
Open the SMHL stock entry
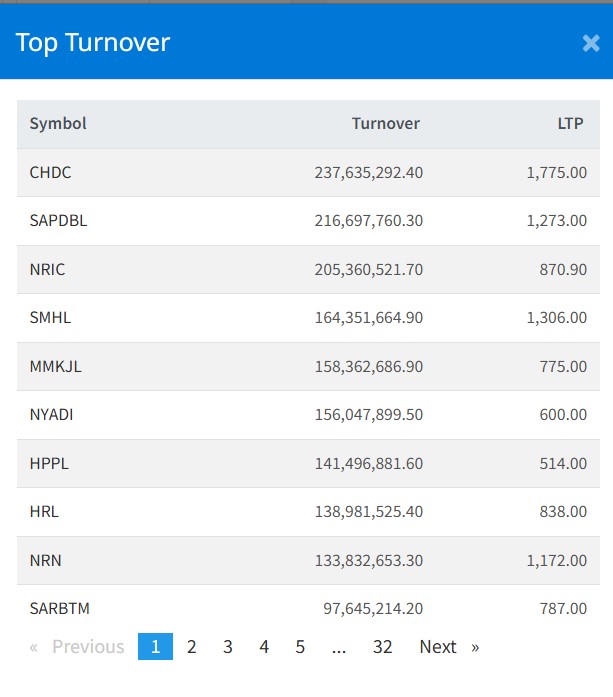(50, 318)
